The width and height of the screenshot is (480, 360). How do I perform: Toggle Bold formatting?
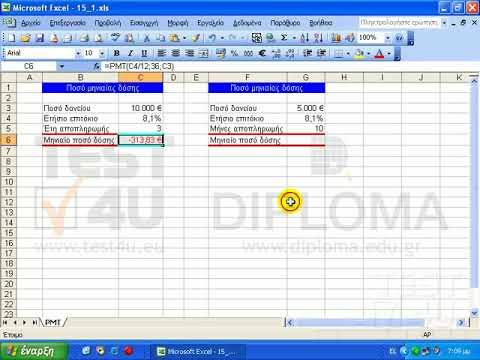click(x=116, y=53)
